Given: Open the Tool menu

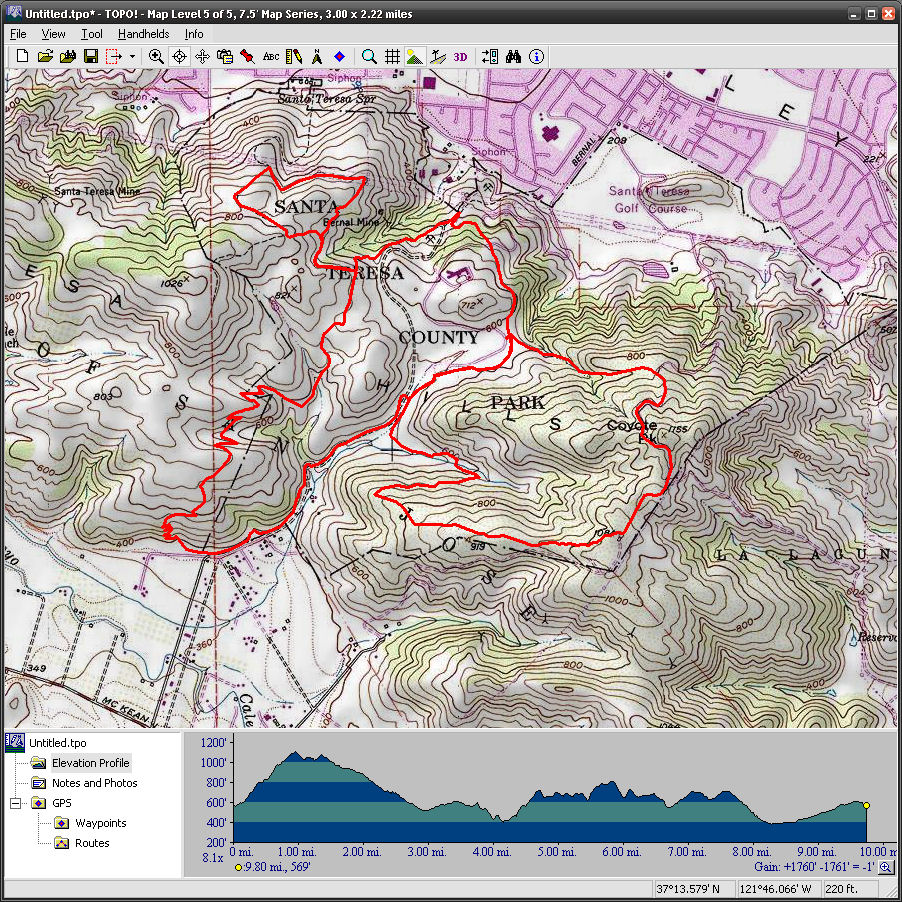Looking at the screenshot, I should [x=91, y=34].
